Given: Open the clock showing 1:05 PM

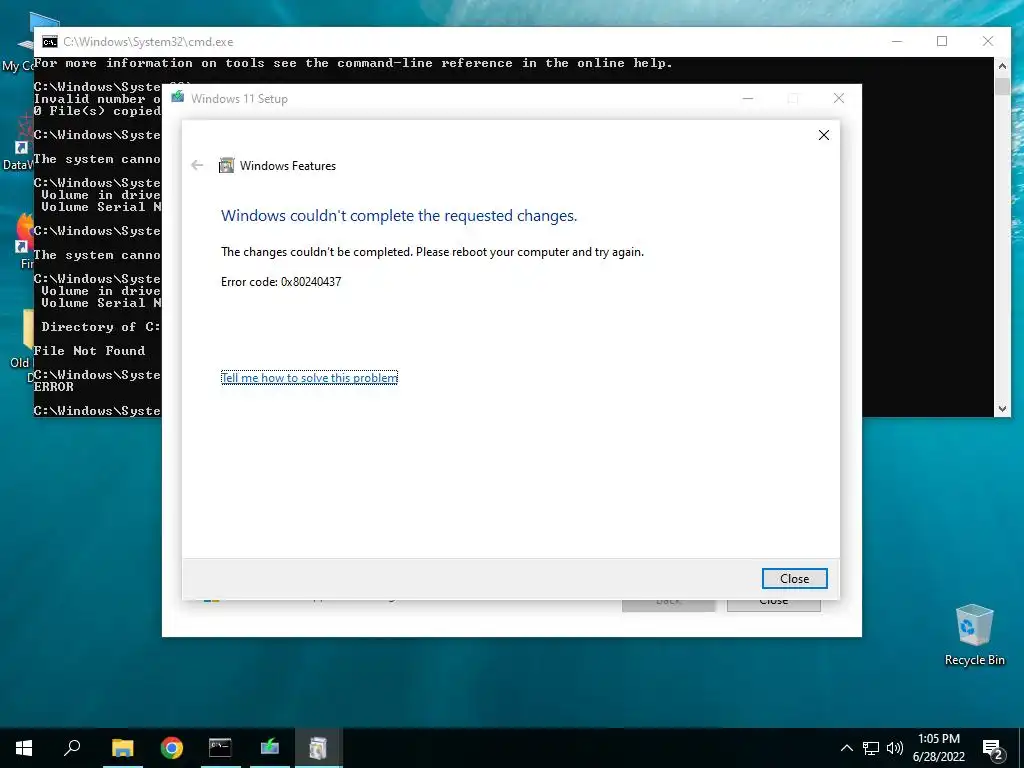Looking at the screenshot, I should coord(938,748).
